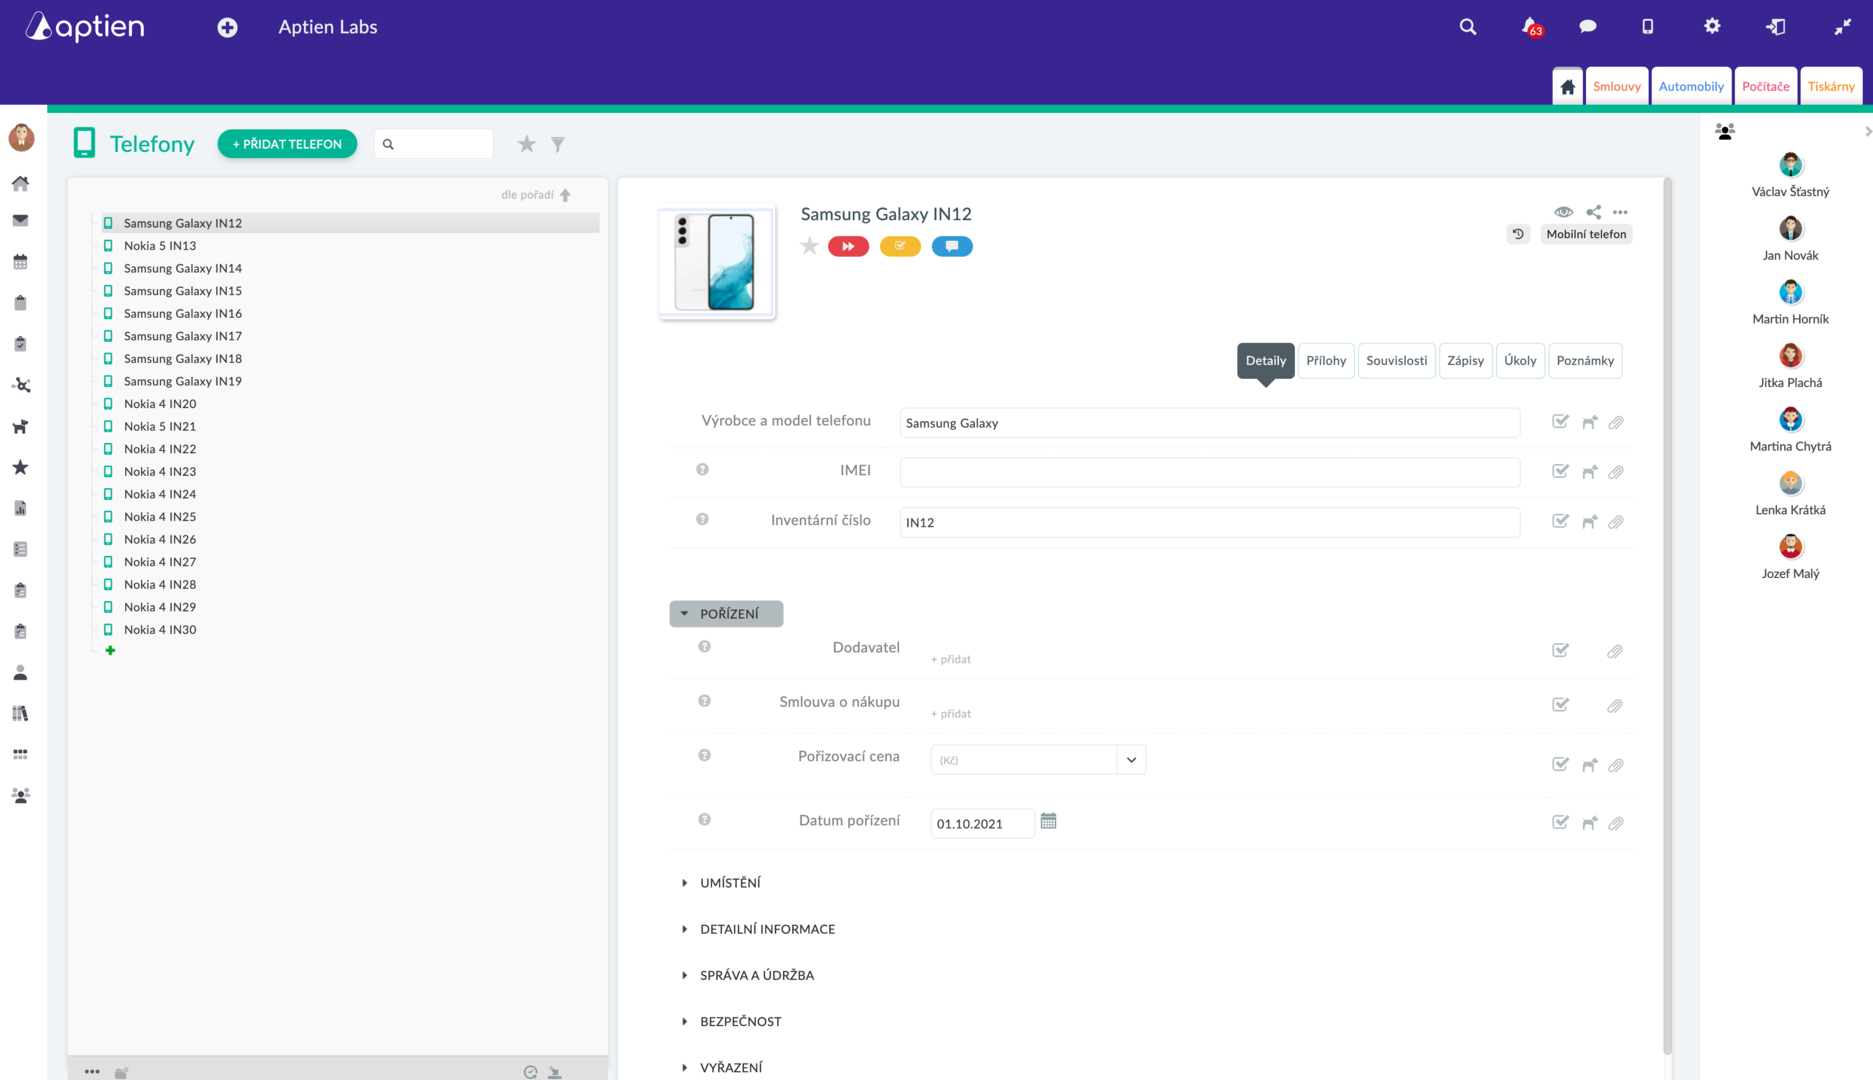This screenshot has width=1873, height=1080.
Task: Click the favorites star next to search box
Action: tap(526, 144)
